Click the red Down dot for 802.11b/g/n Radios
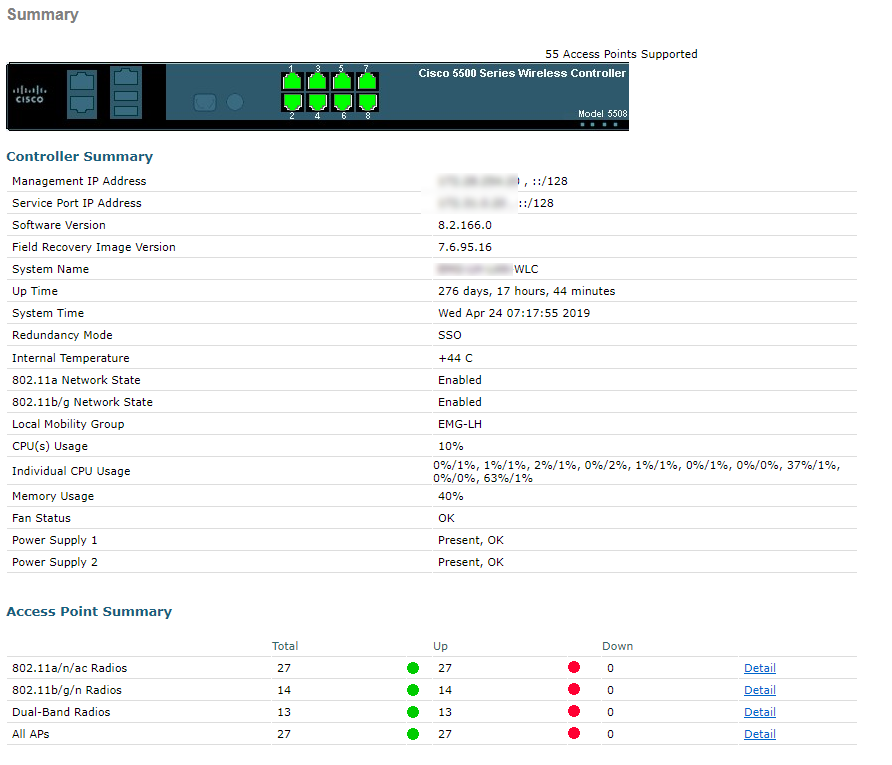Image resolution: width=892 pixels, height=765 pixels. 574,689
